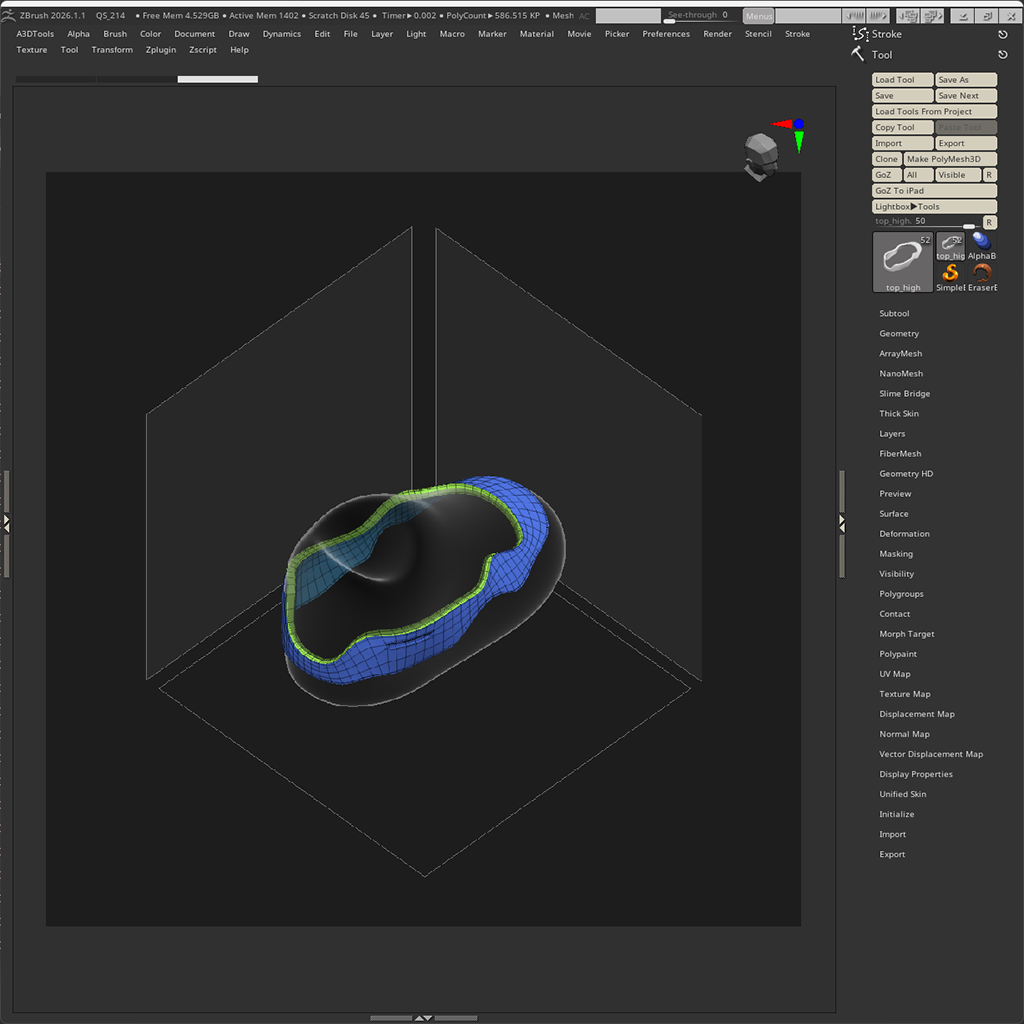
Task: Expand the Display Properties section
Action: tap(916, 774)
